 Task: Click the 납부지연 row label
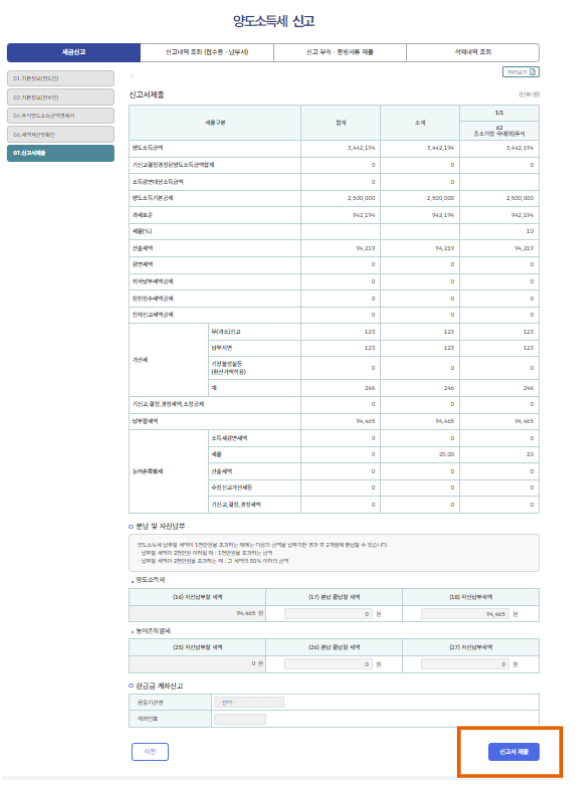click(x=222, y=348)
